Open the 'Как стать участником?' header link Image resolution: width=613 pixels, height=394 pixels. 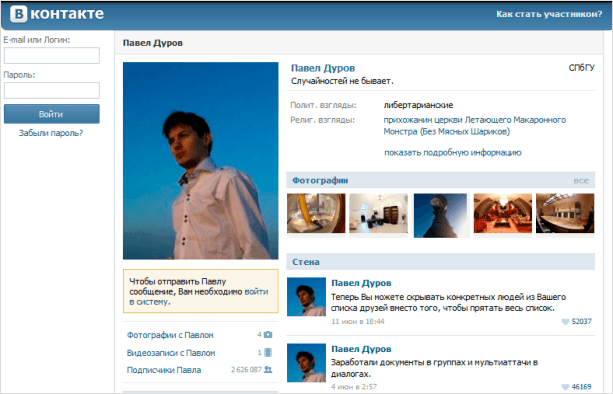pos(549,14)
